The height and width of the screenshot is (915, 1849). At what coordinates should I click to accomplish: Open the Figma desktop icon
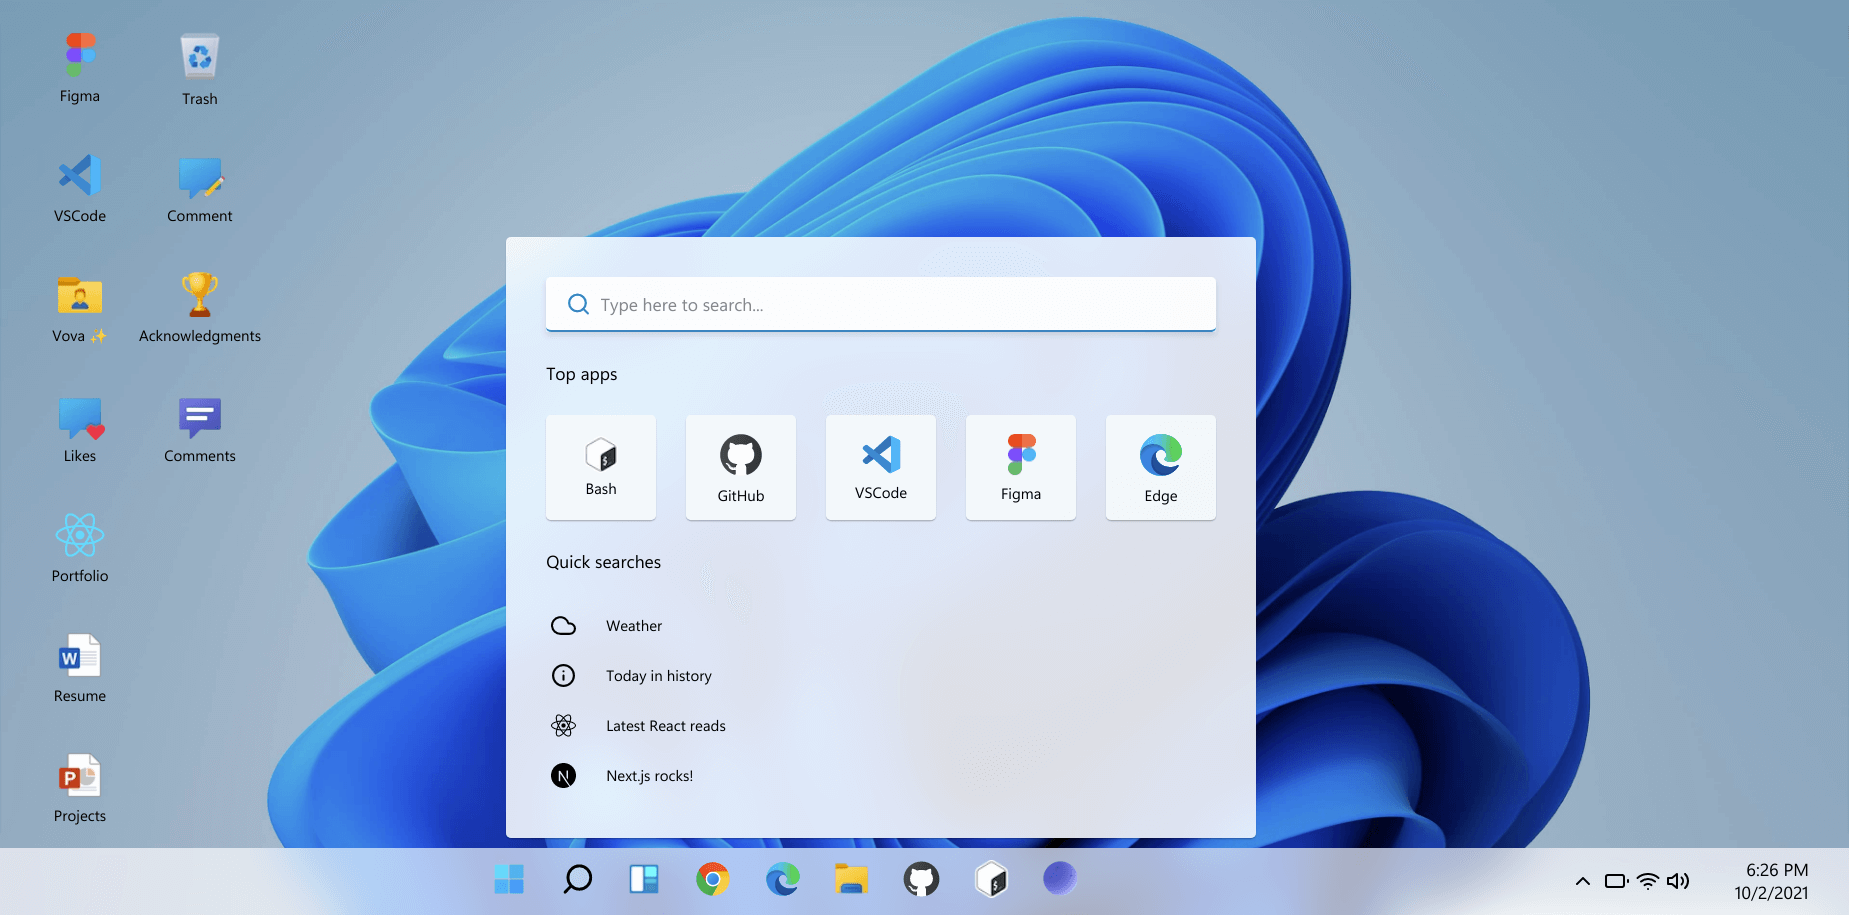point(80,68)
